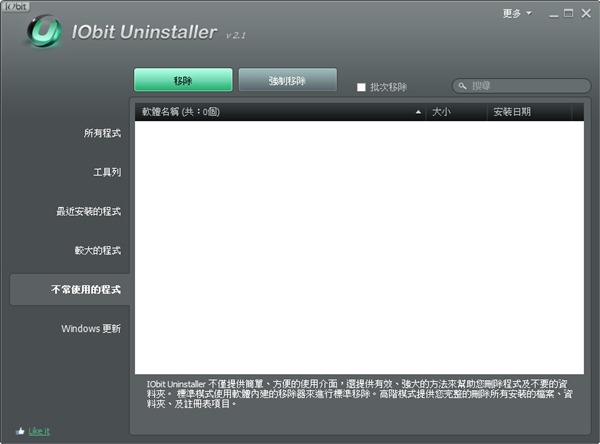This screenshot has width=600, height=444.
Task: Toggle the sort arrow in name column
Action: click(418, 112)
